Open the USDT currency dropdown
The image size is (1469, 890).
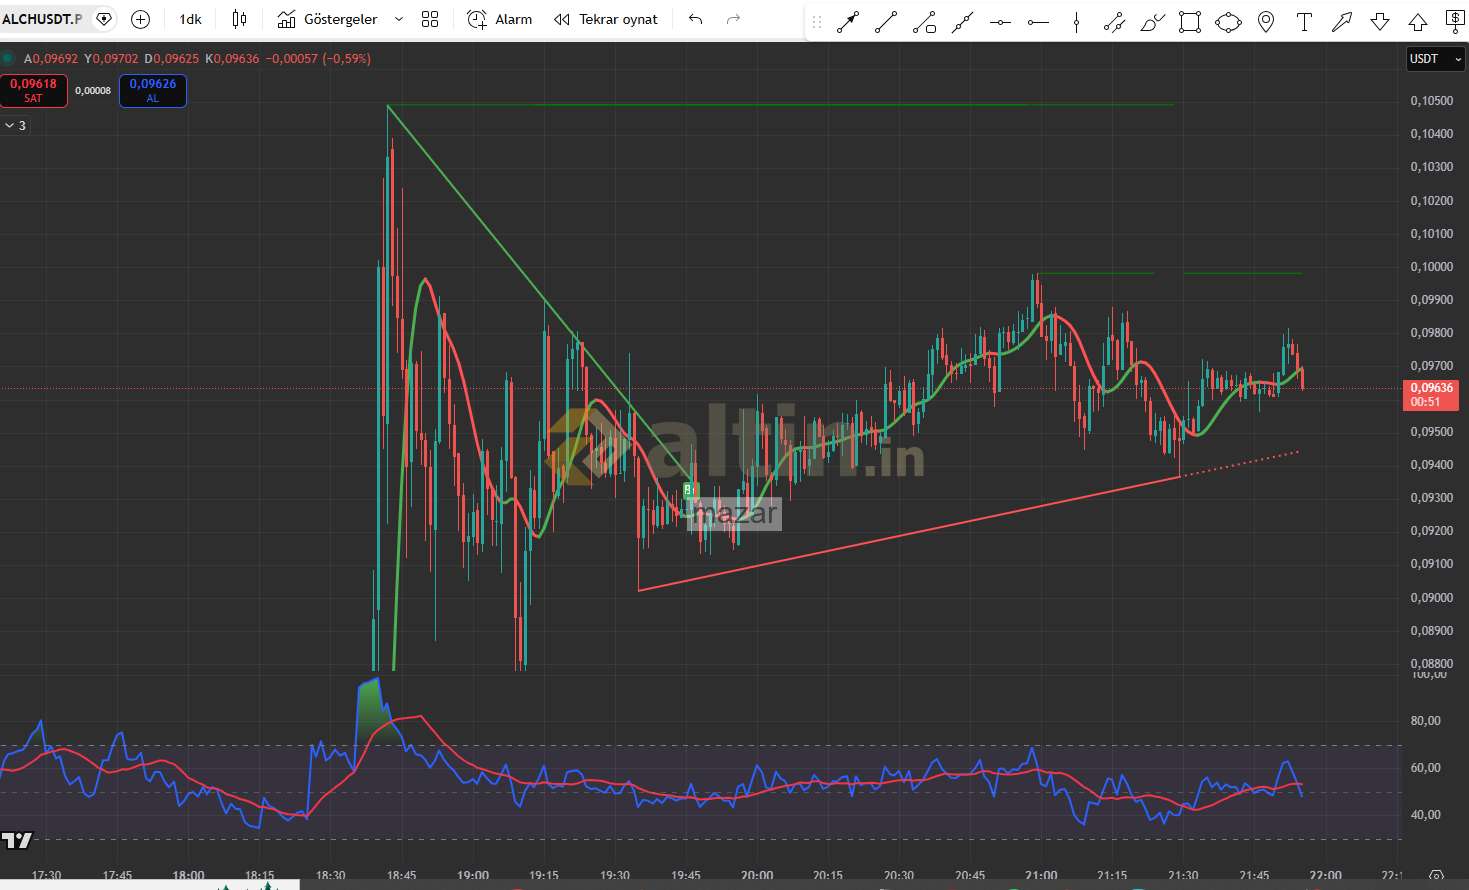click(x=1435, y=59)
